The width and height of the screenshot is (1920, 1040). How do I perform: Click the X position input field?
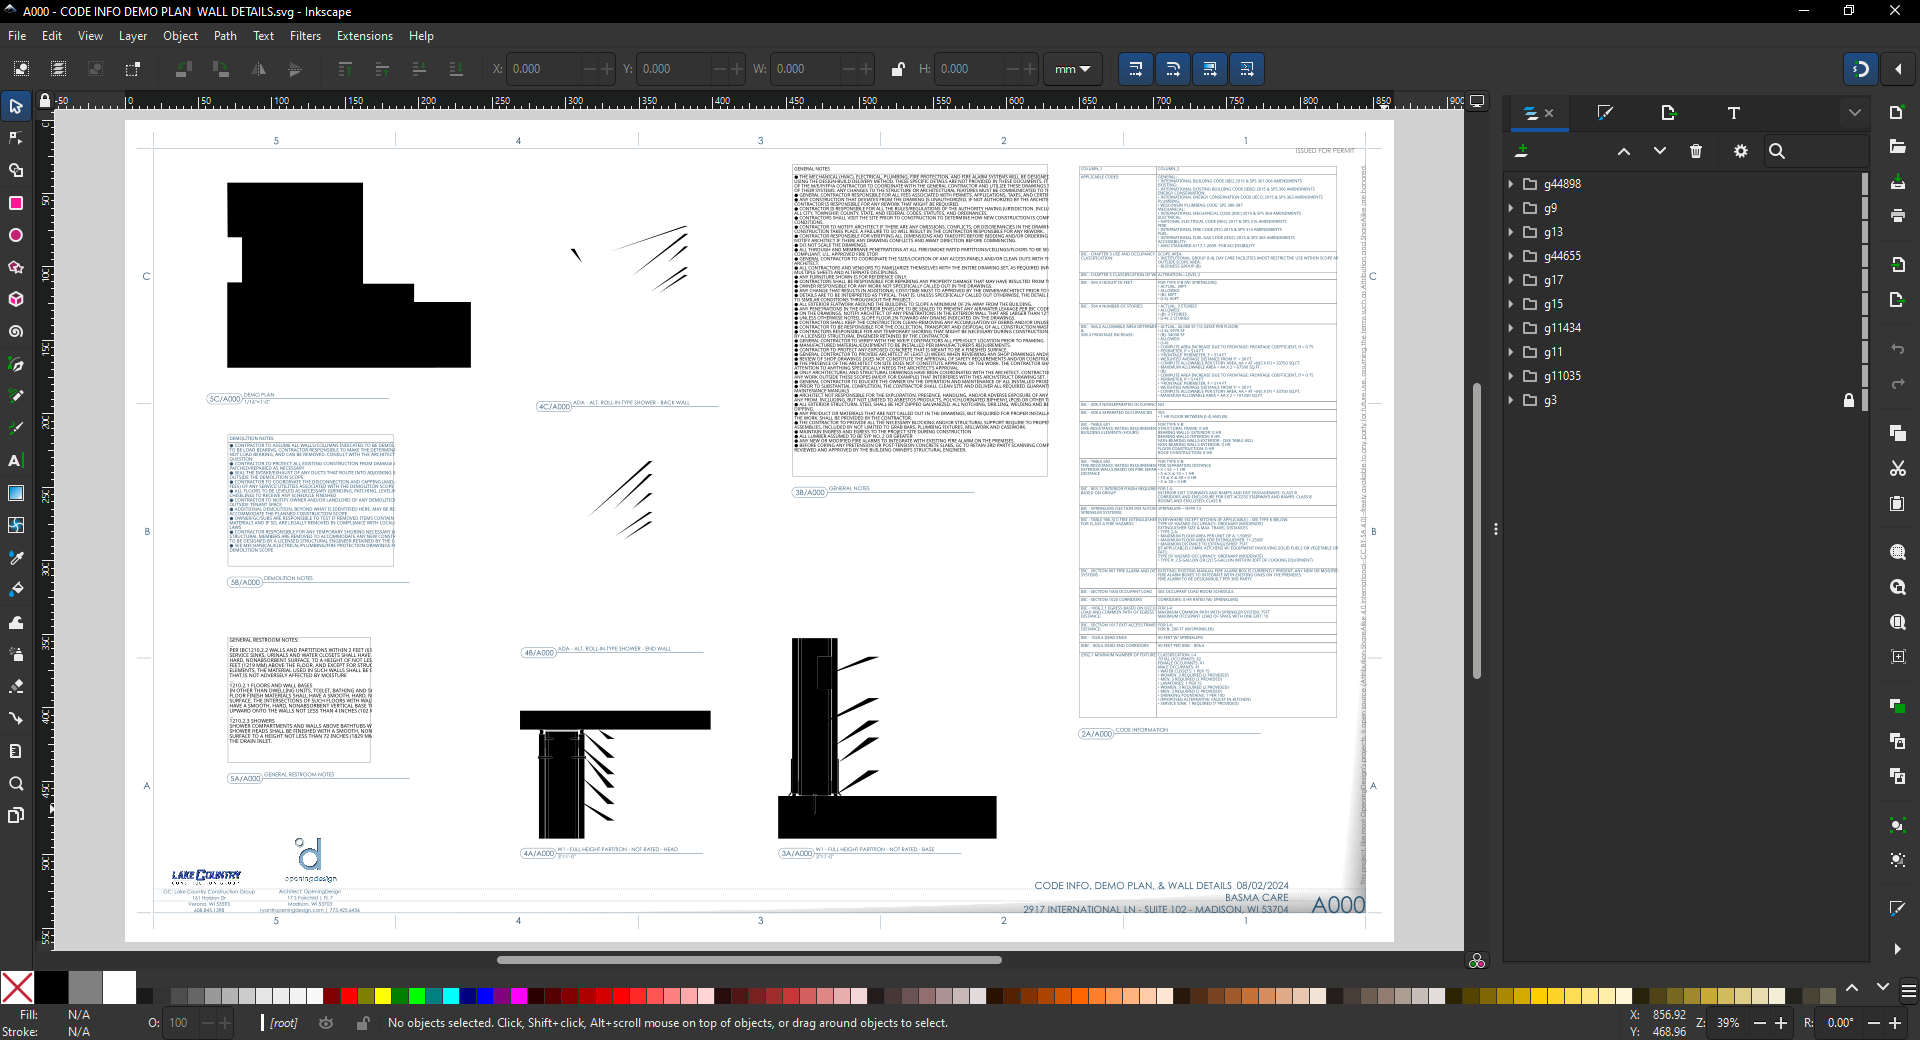[545, 69]
